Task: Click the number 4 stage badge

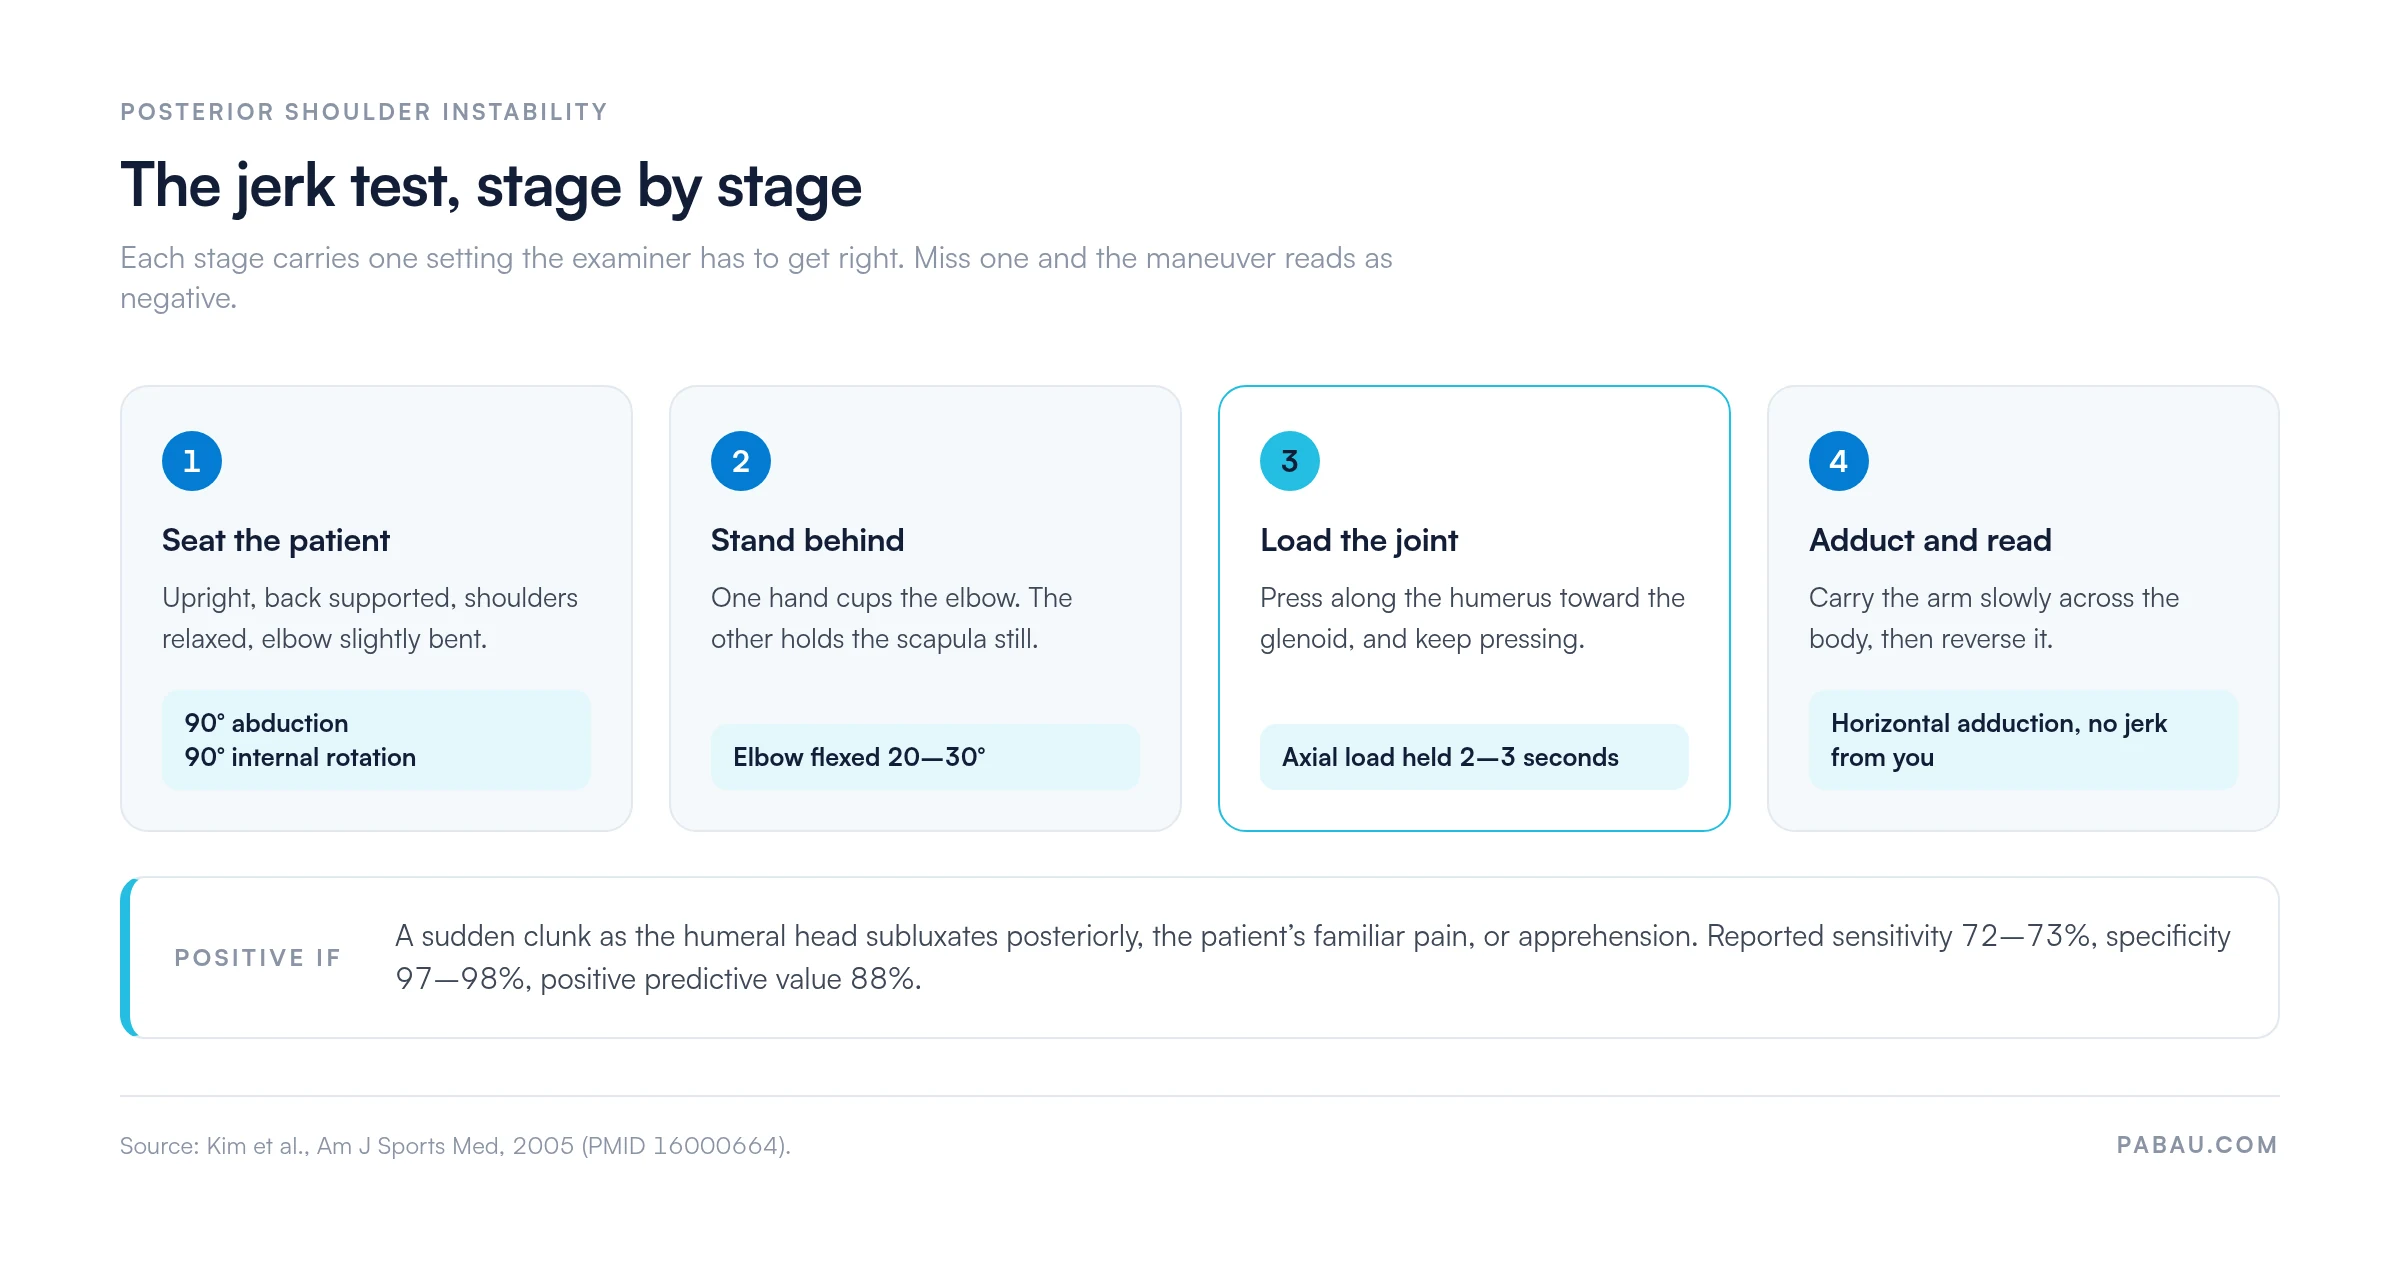Action: (x=1838, y=461)
